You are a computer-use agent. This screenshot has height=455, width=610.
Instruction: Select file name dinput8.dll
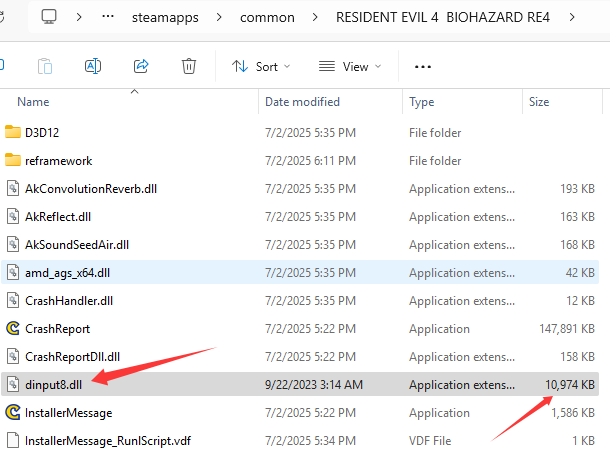coord(53,385)
